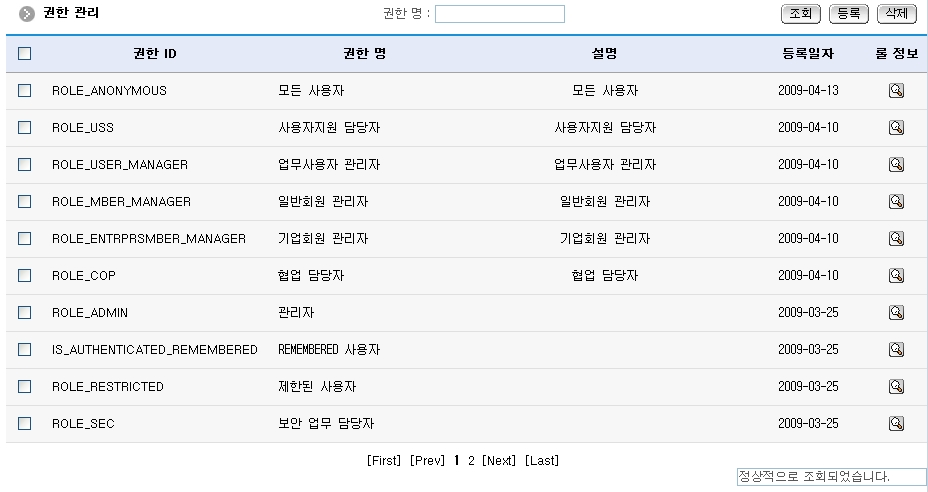
Task: View role info magnifier for ROLE_USS
Action: tap(896, 128)
